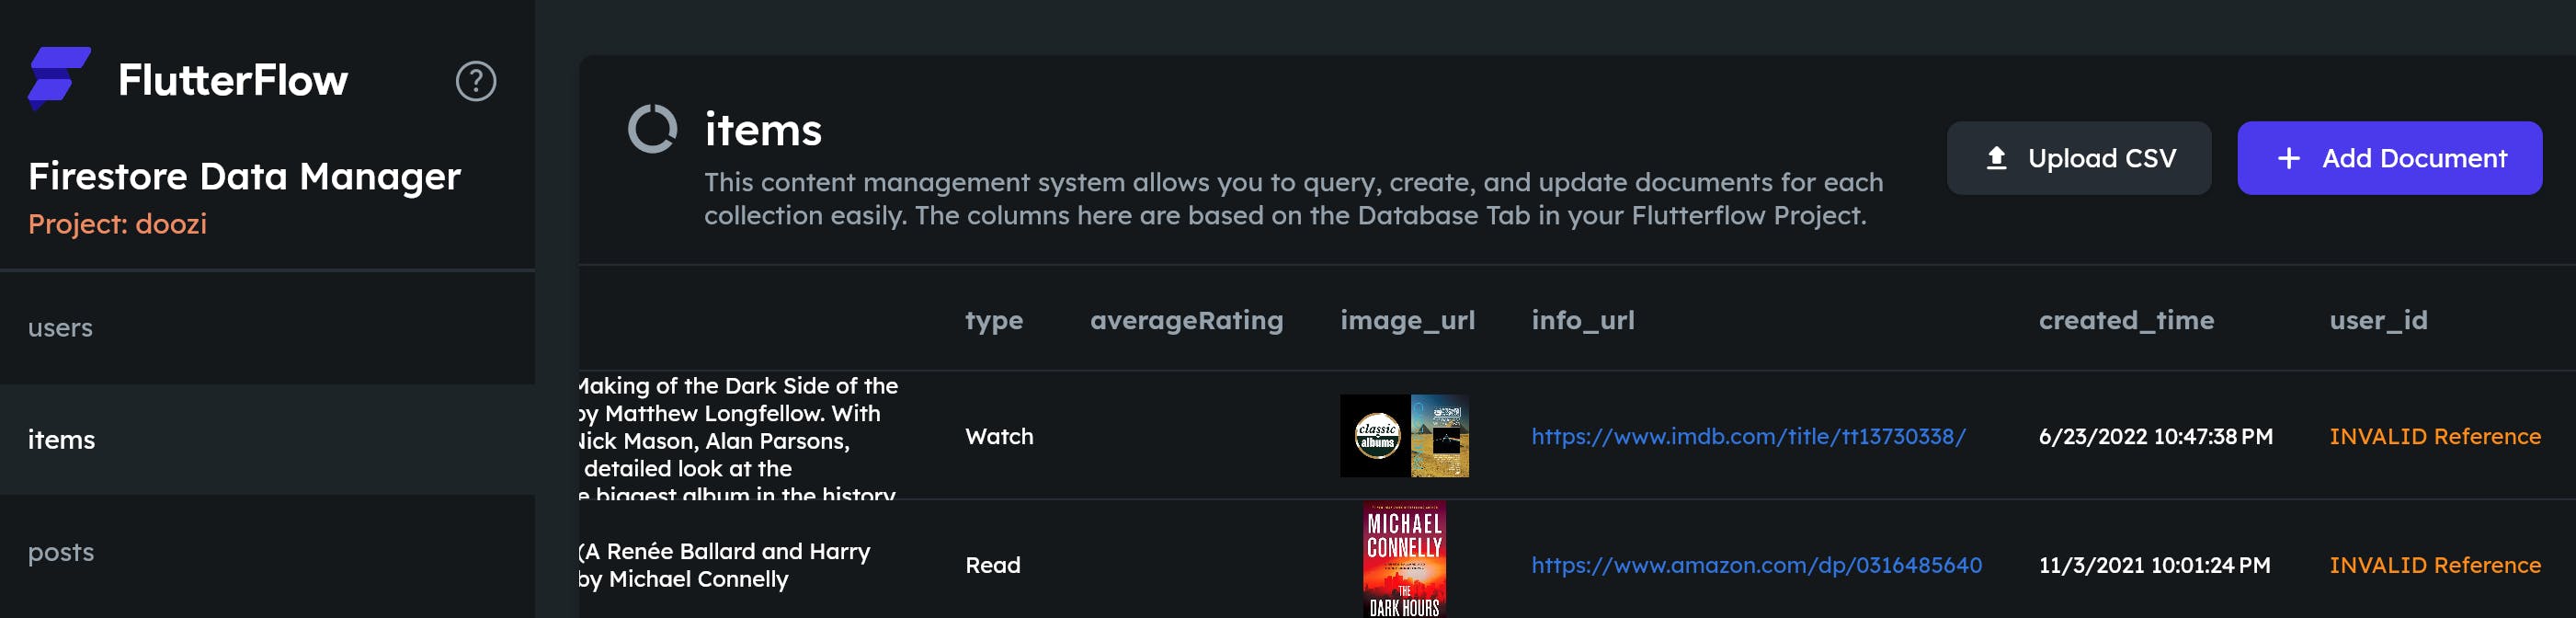Click the second row INVALID Reference
Image resolution: width=2576 pixels, height=618 pixels.
point(2434,565)
